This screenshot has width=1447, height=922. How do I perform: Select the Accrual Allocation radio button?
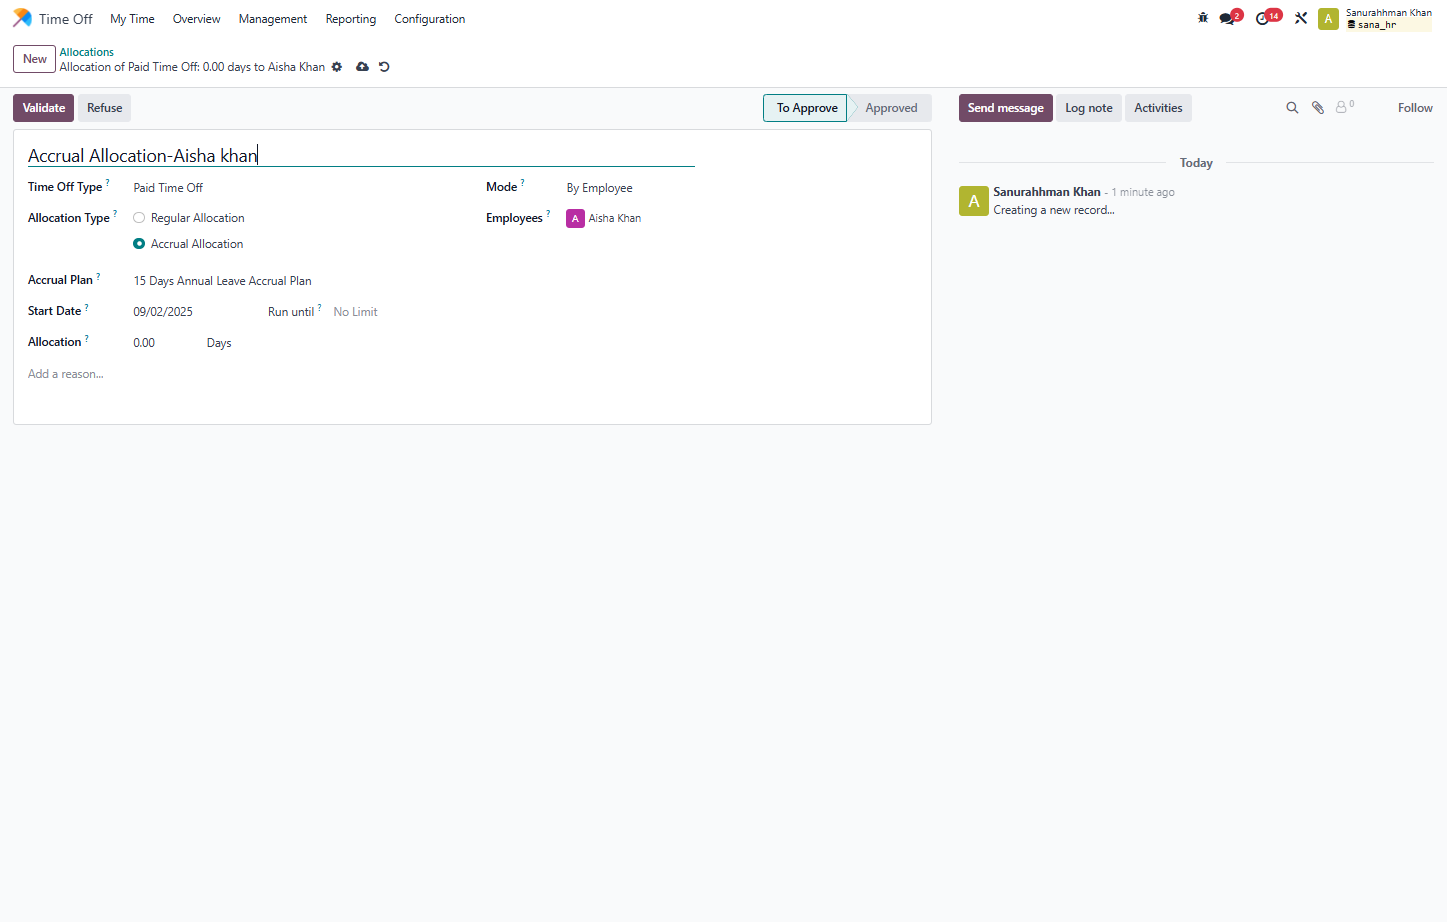tap(139, 244)
